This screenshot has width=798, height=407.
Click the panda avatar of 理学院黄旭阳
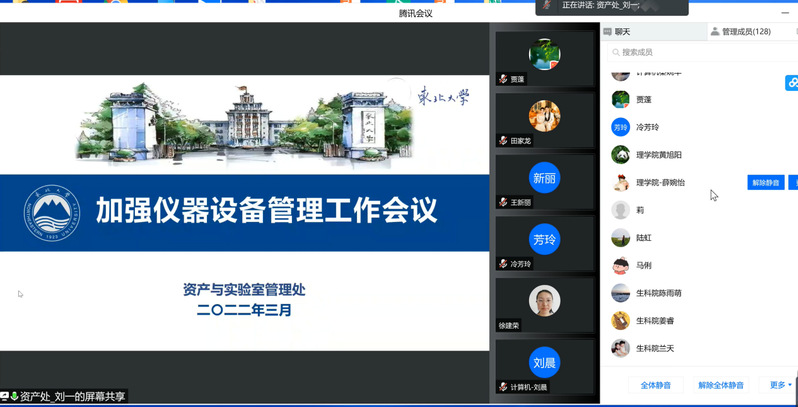point(620,155)
